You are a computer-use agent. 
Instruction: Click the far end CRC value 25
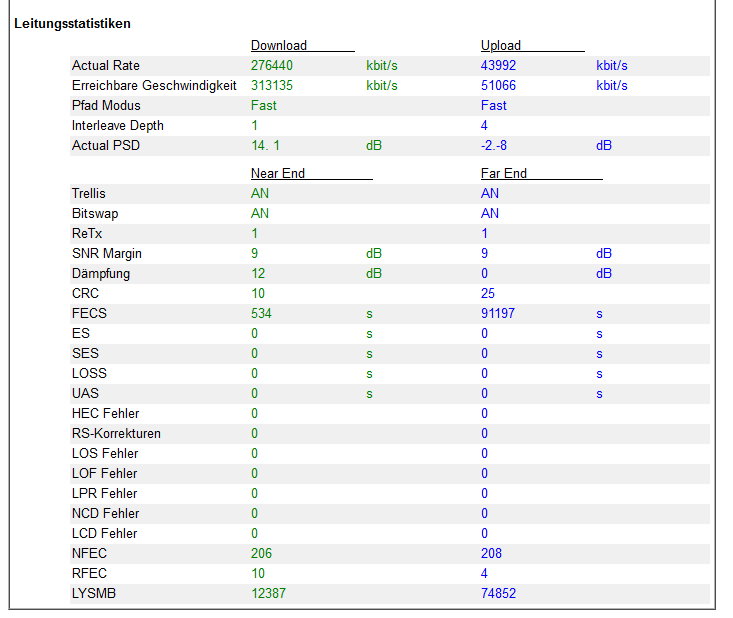488,294
